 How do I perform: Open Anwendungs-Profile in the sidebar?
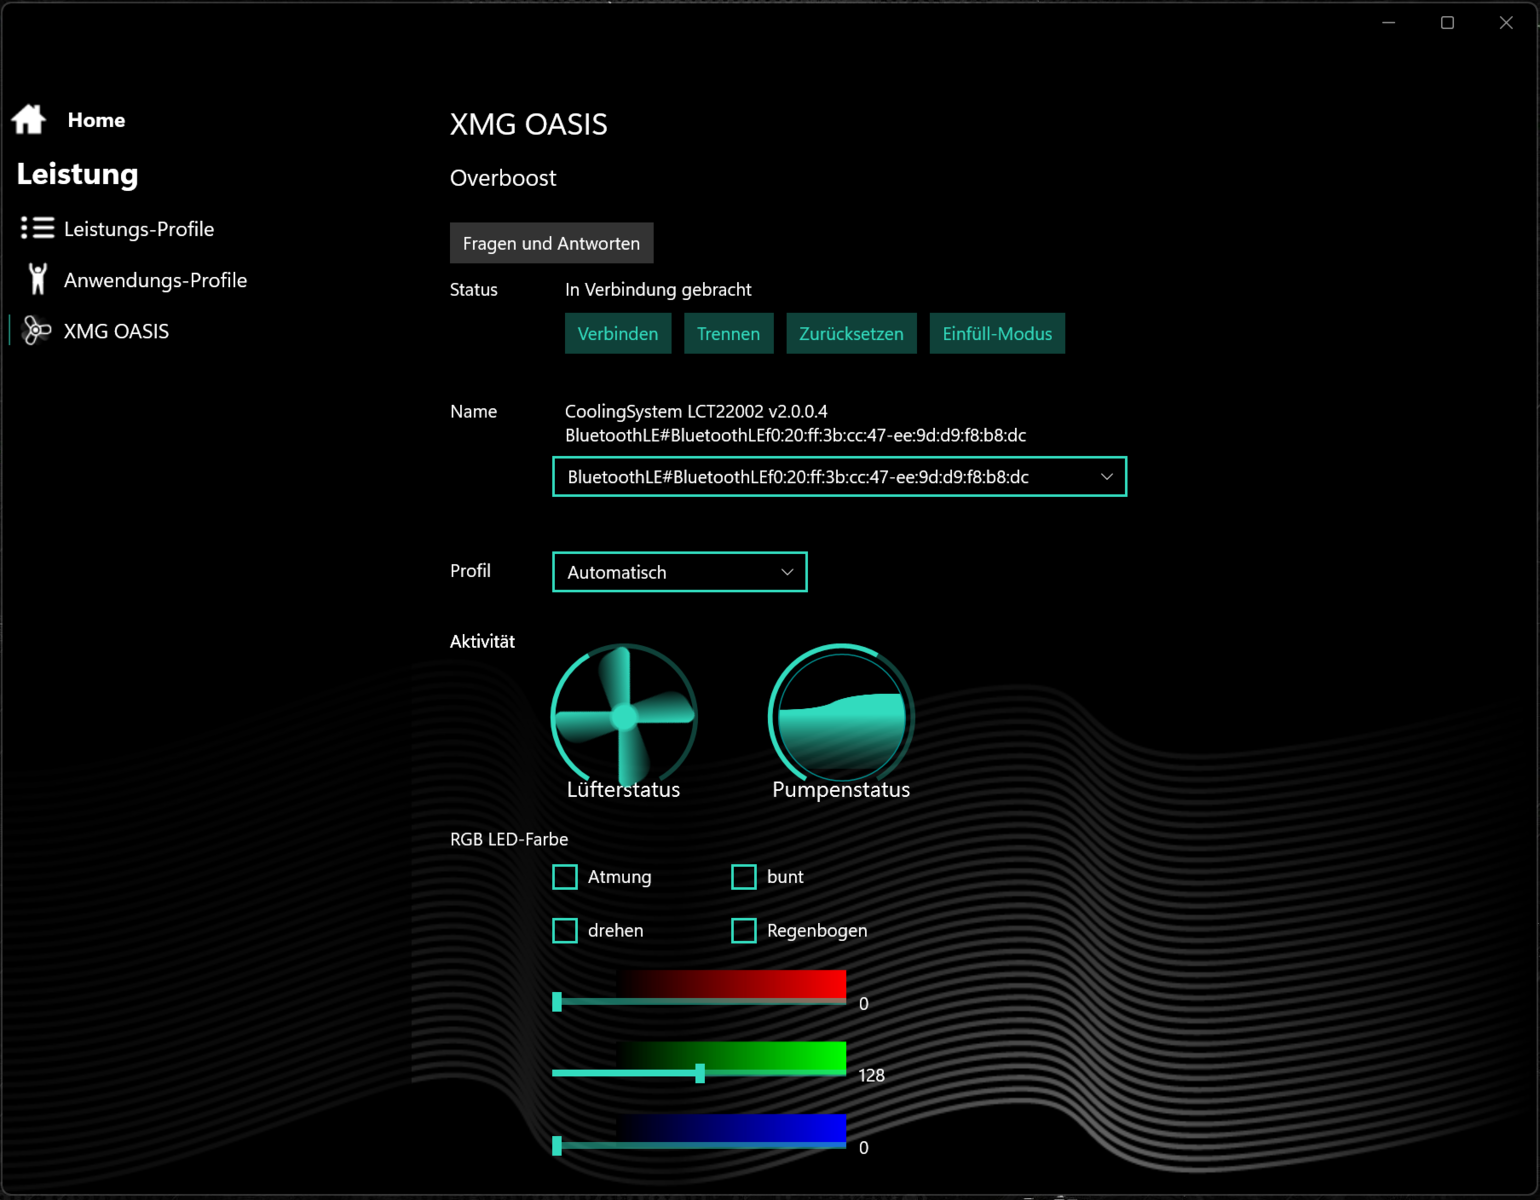155,280
